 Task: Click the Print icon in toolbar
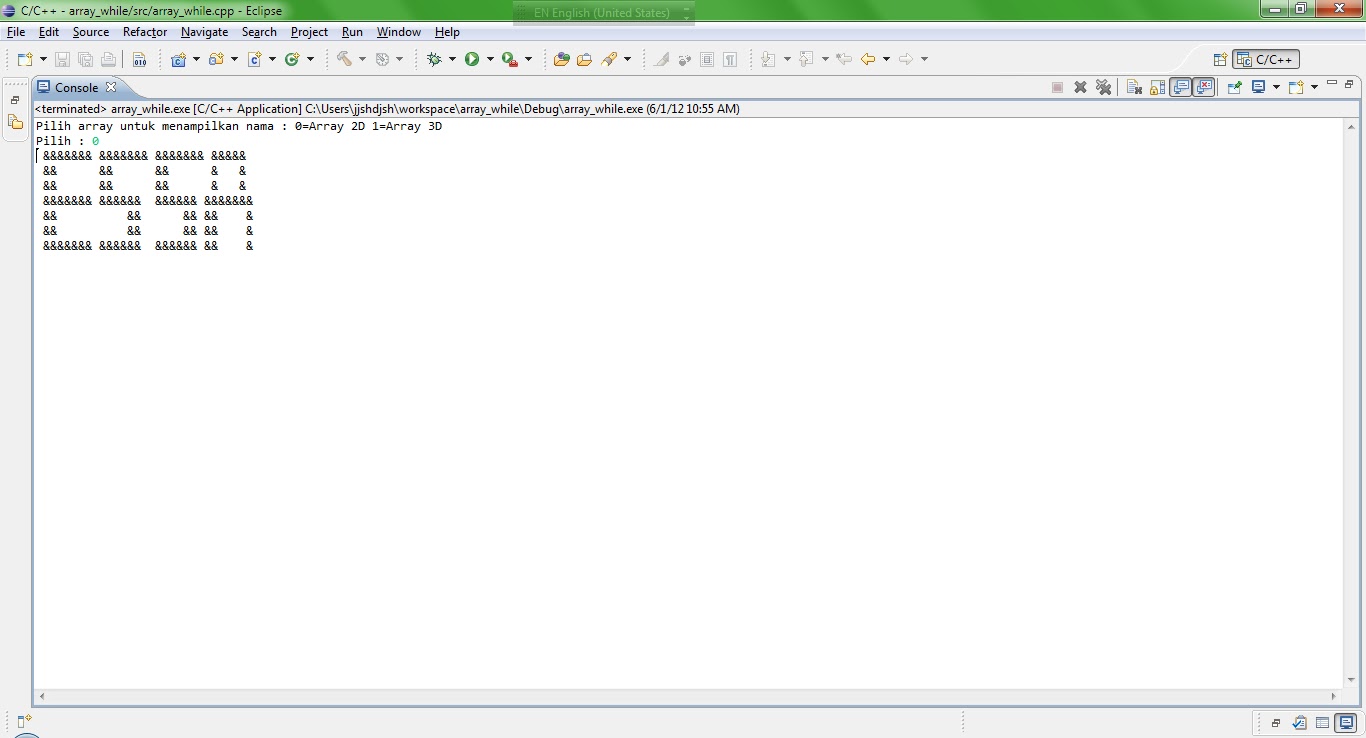click(x=108, y=59)
